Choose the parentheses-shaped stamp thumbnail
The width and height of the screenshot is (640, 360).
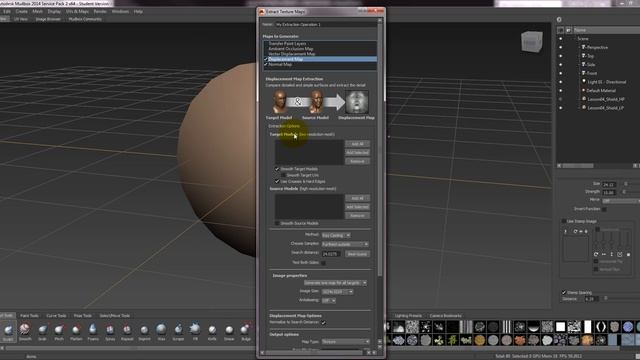[601, 327]
